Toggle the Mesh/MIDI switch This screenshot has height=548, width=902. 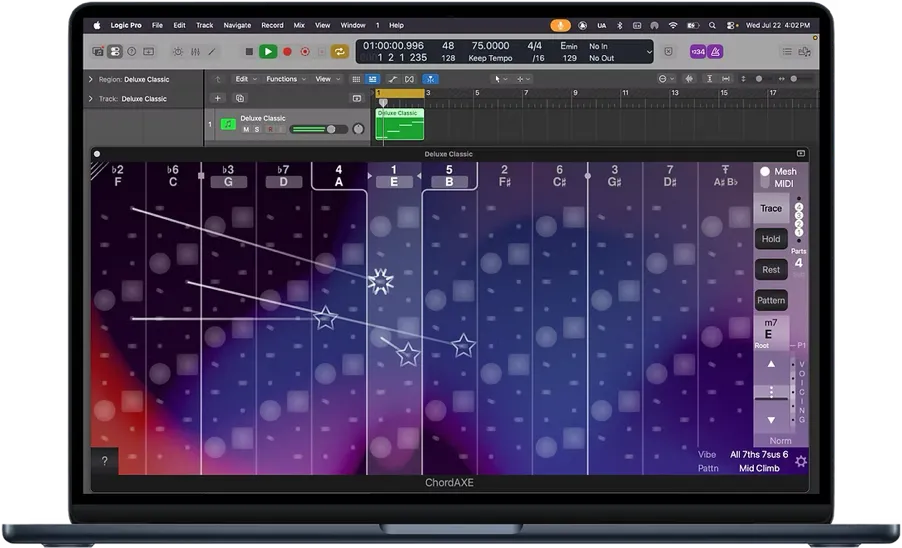pyautogui.click(x=765, y=177)
